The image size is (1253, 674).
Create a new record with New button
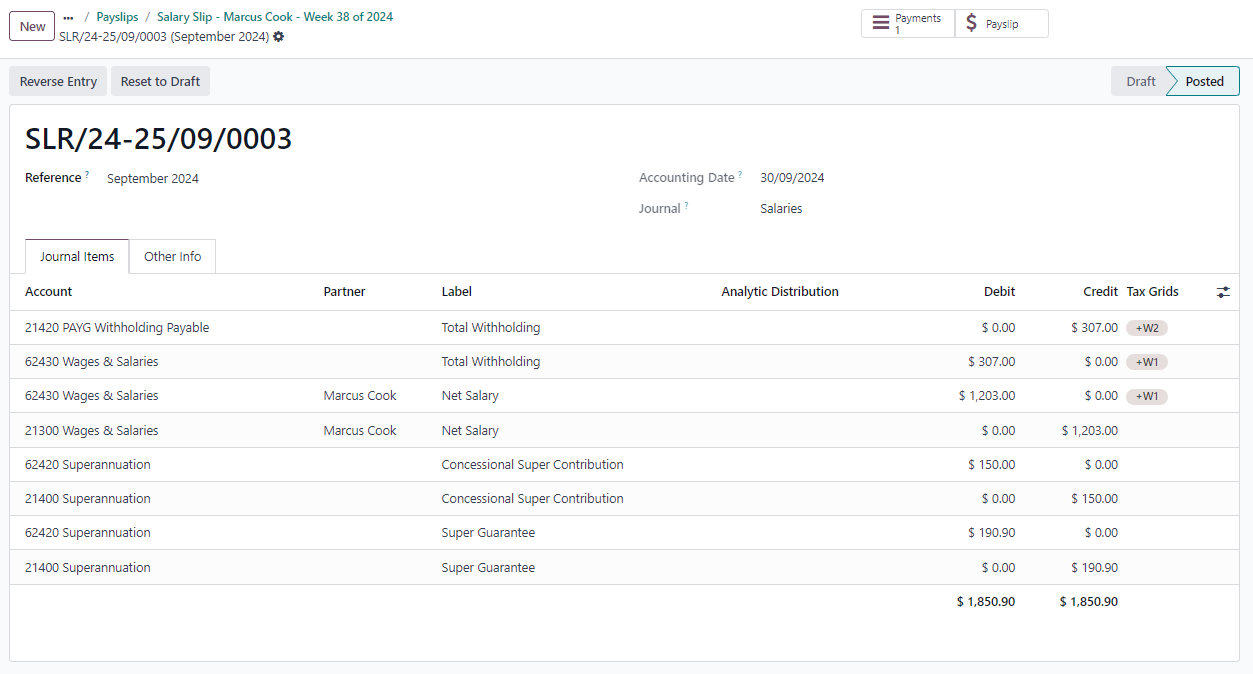pyautogui.click(x=32, y=27)
